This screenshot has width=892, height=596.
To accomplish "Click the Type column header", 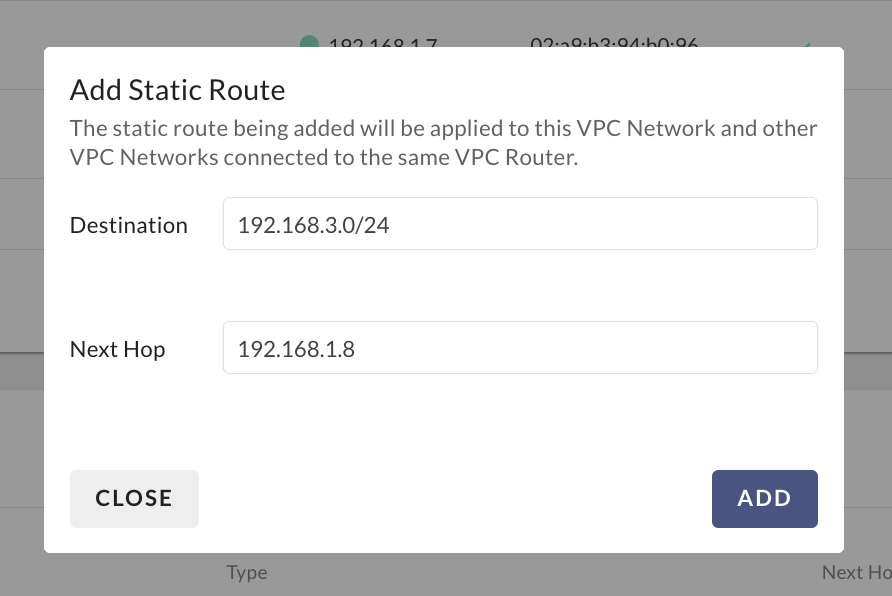I will (246, 572).
